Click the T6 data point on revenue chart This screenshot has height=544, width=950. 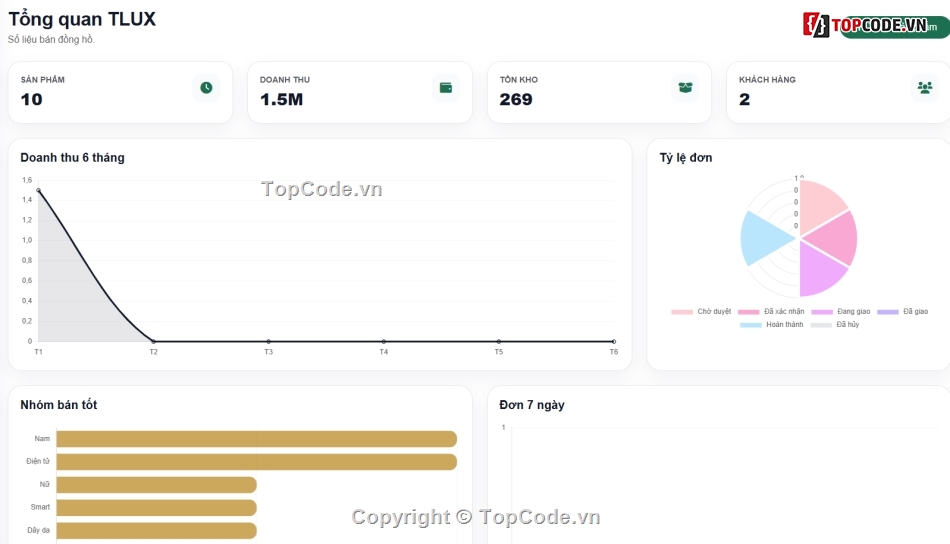point(614,342)
